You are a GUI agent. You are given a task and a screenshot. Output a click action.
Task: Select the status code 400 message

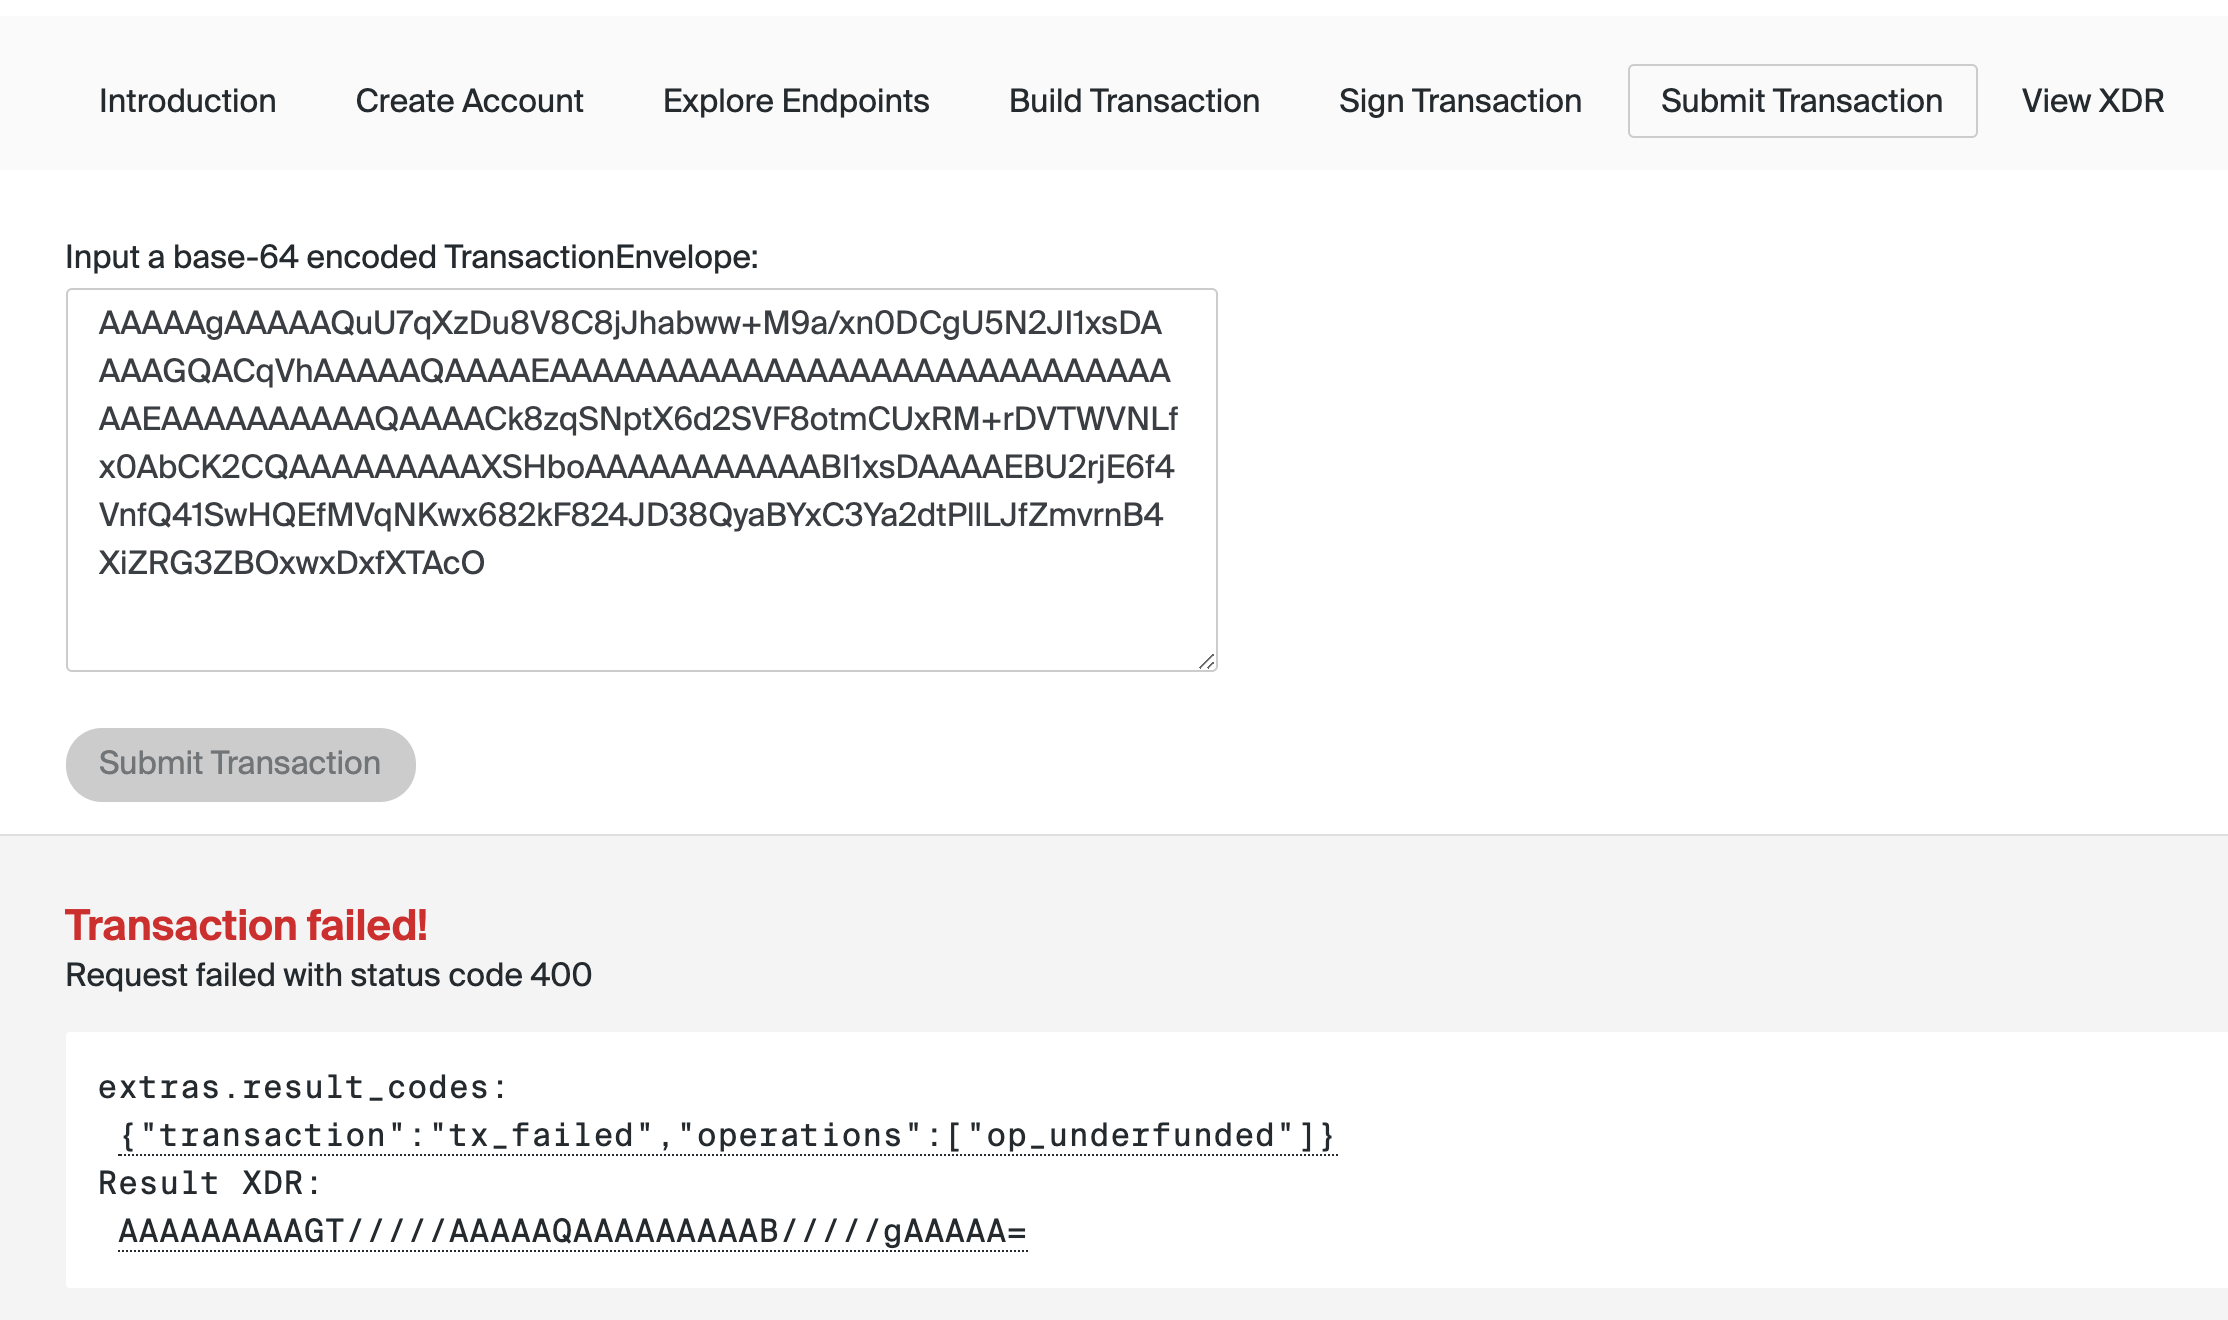328,974
